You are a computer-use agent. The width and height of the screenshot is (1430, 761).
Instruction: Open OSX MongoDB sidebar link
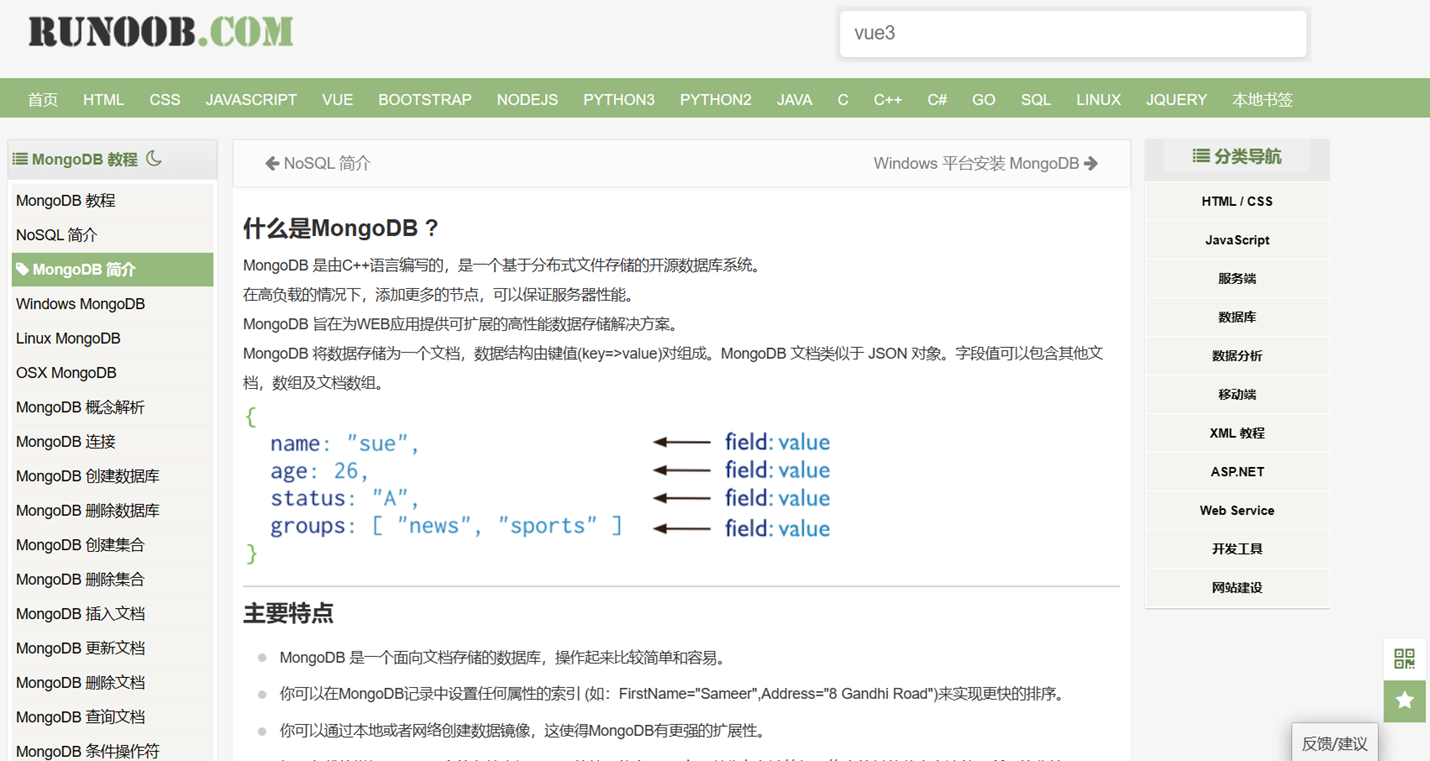[x=112, y=373]
